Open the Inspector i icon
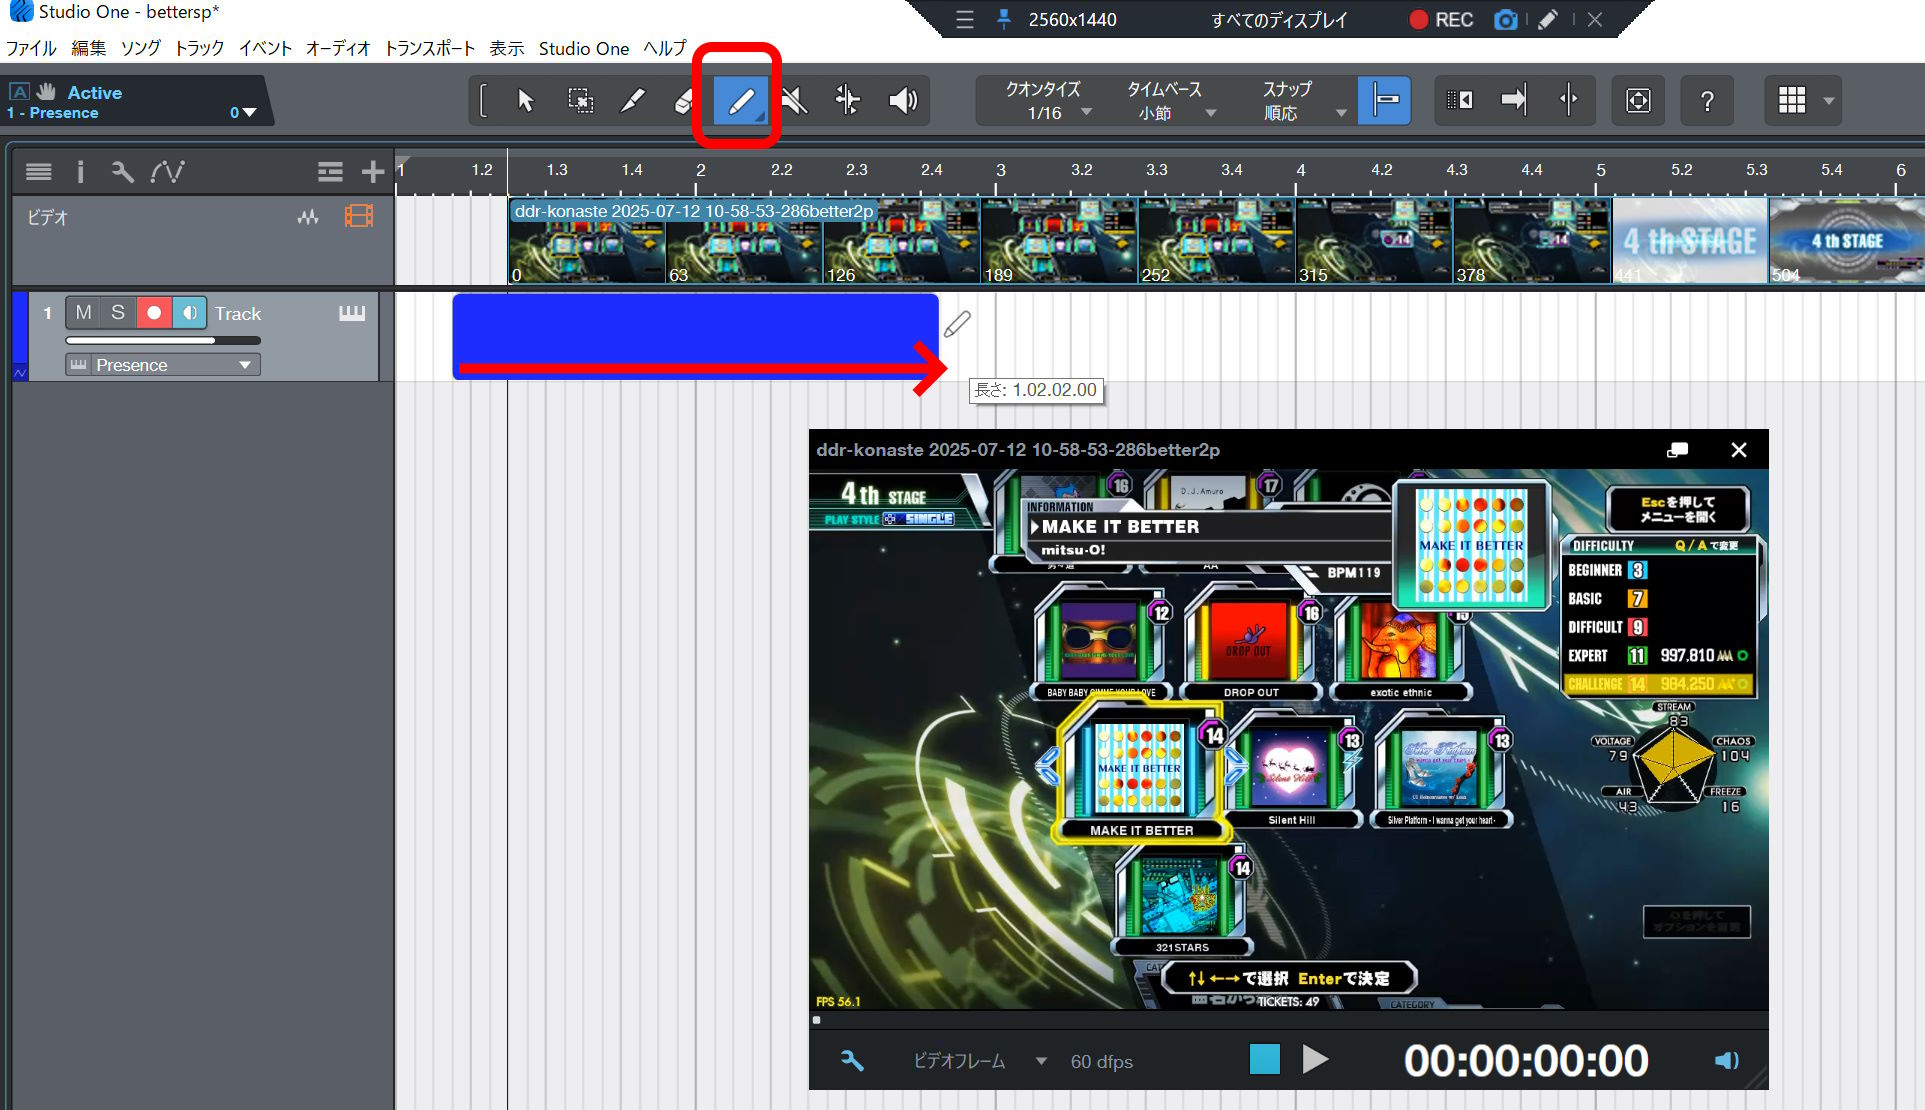This screenshot has width=1925, height=1110. pos(81,172)
